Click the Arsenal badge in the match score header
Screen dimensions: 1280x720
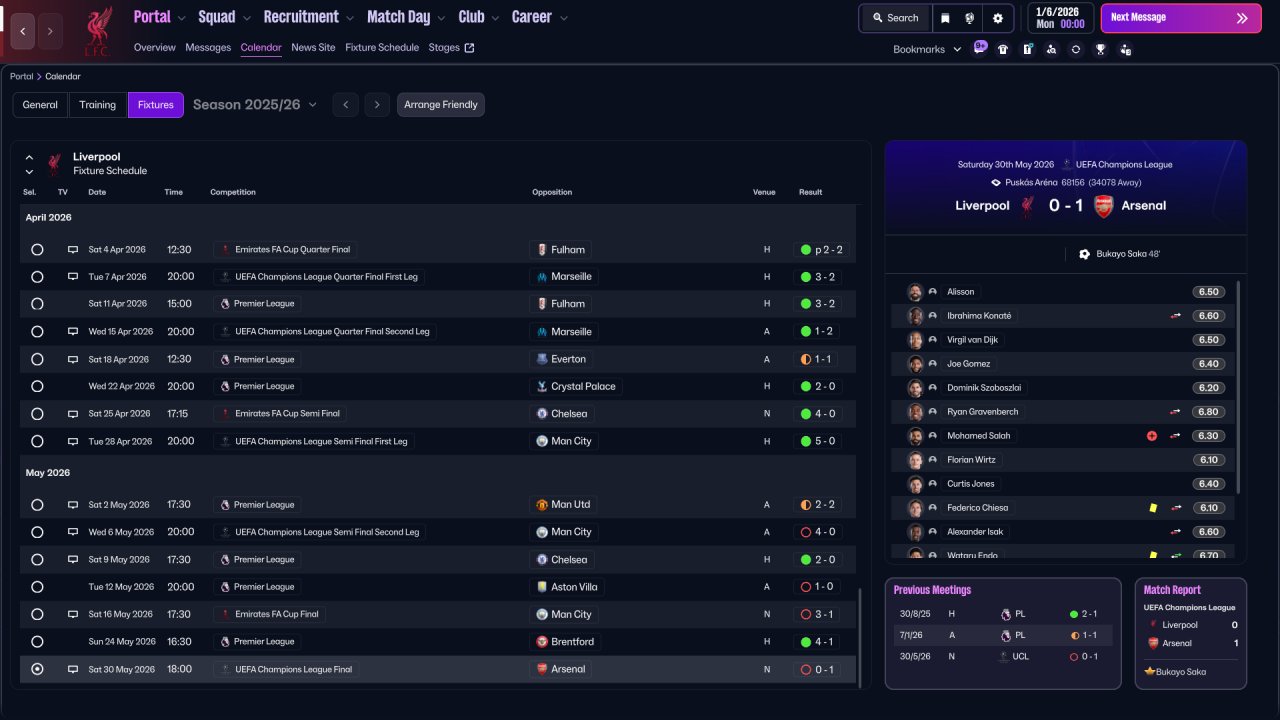(x=1103, y=206)
